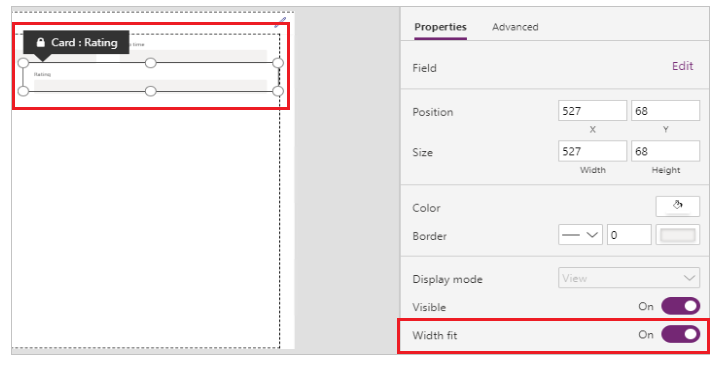Open the Border style line dropdown
This screenshot has width=721, height=367.
[580, 235]
